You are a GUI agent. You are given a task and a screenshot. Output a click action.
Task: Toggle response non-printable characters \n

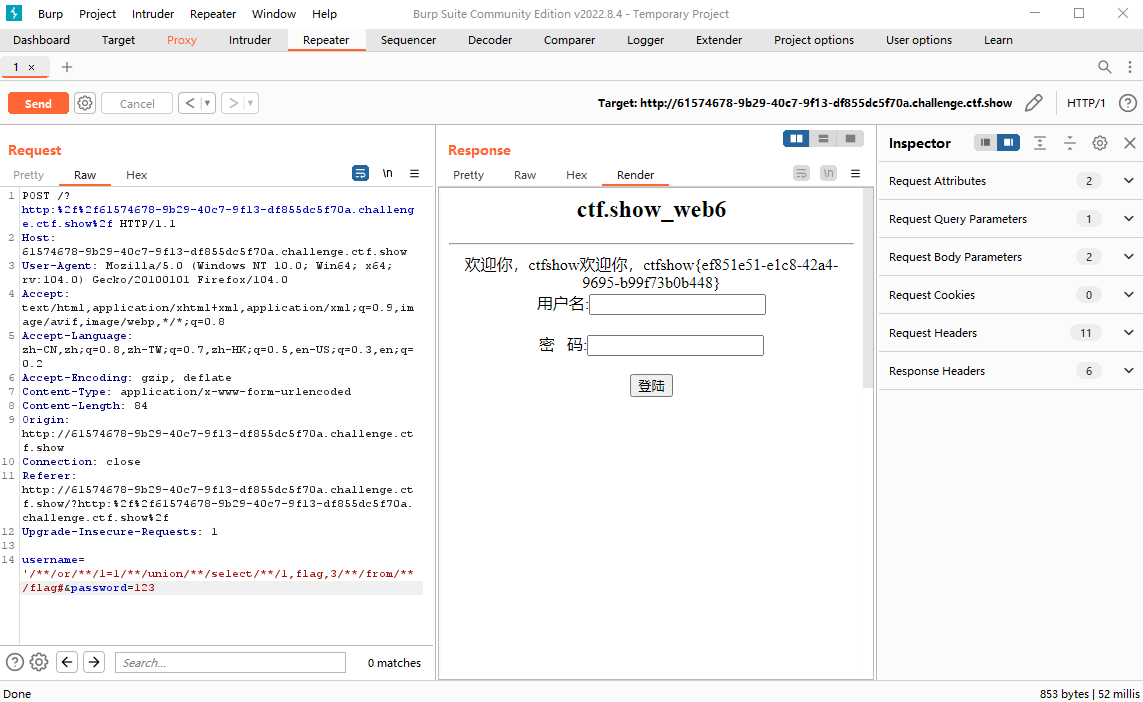pos(828,173)
